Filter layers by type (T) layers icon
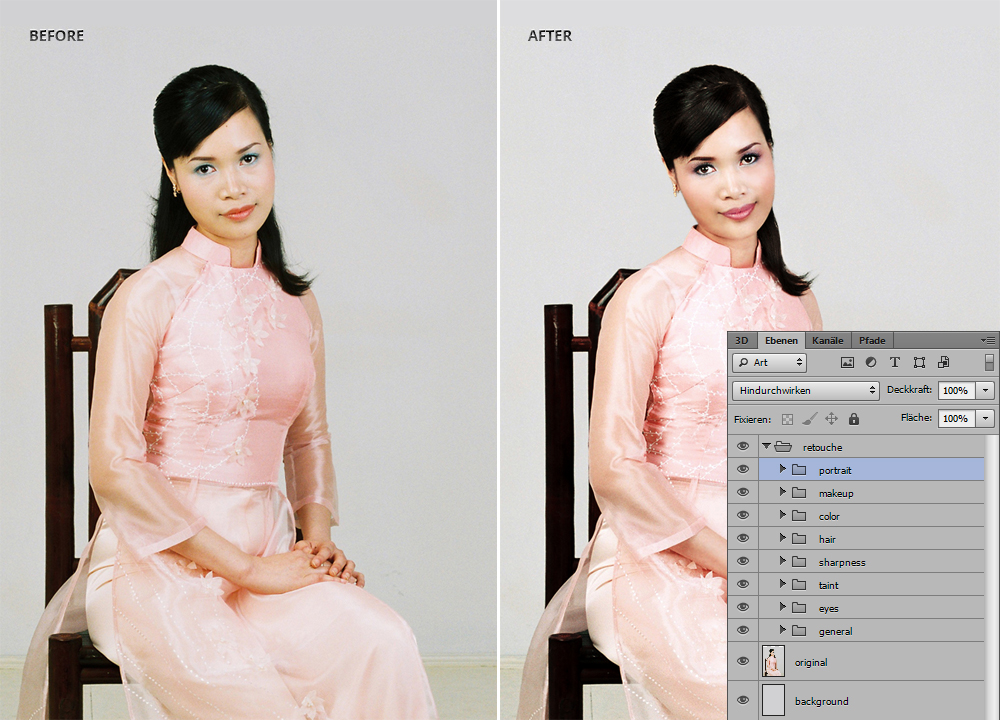Viewport: 1000px width, 720px height. tap(895, 362)
